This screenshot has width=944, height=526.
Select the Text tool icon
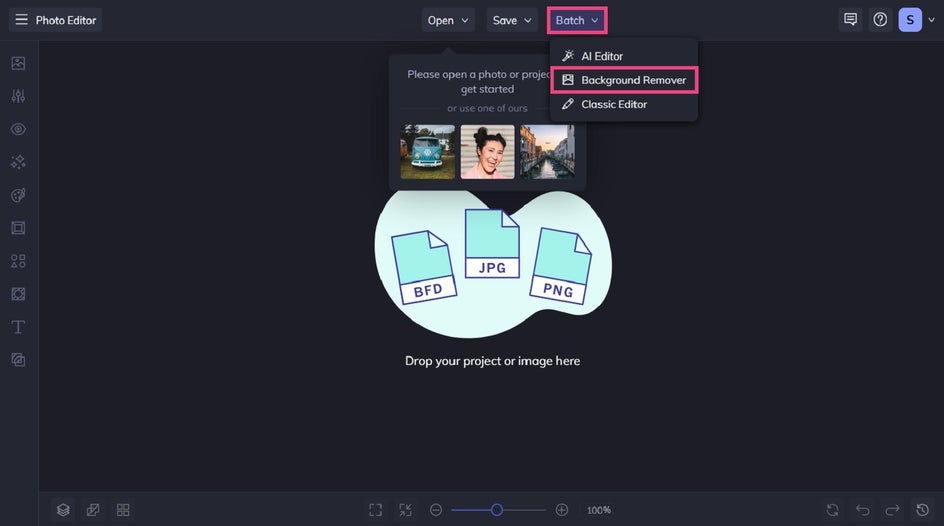(x=18, y=327)
